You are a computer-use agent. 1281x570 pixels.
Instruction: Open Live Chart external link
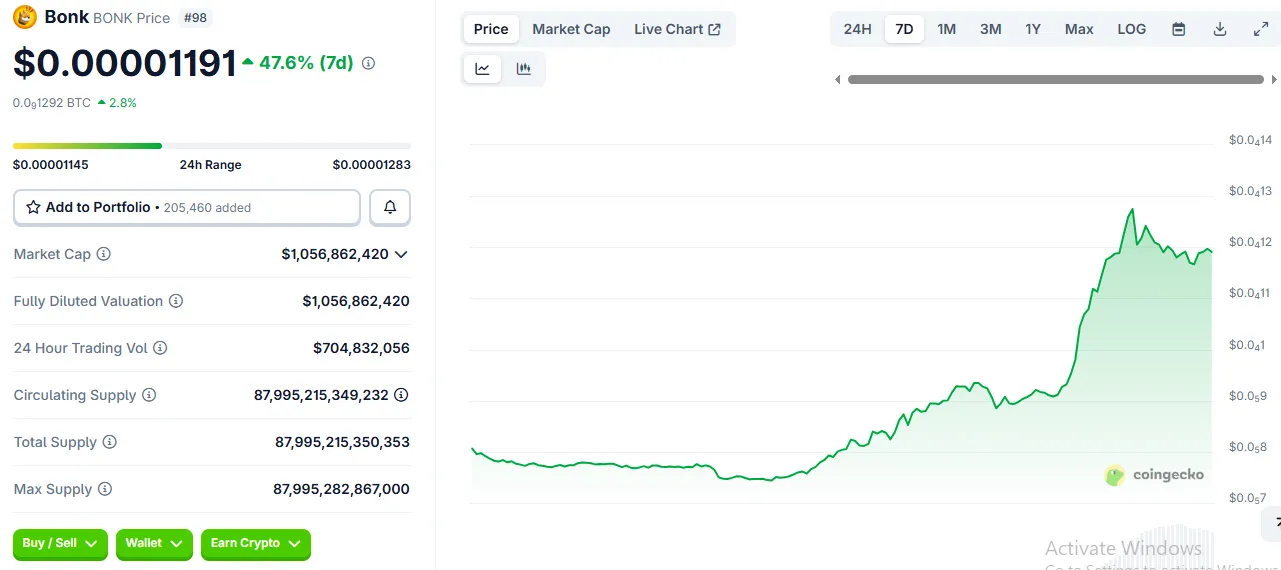(x=677, y=29)
